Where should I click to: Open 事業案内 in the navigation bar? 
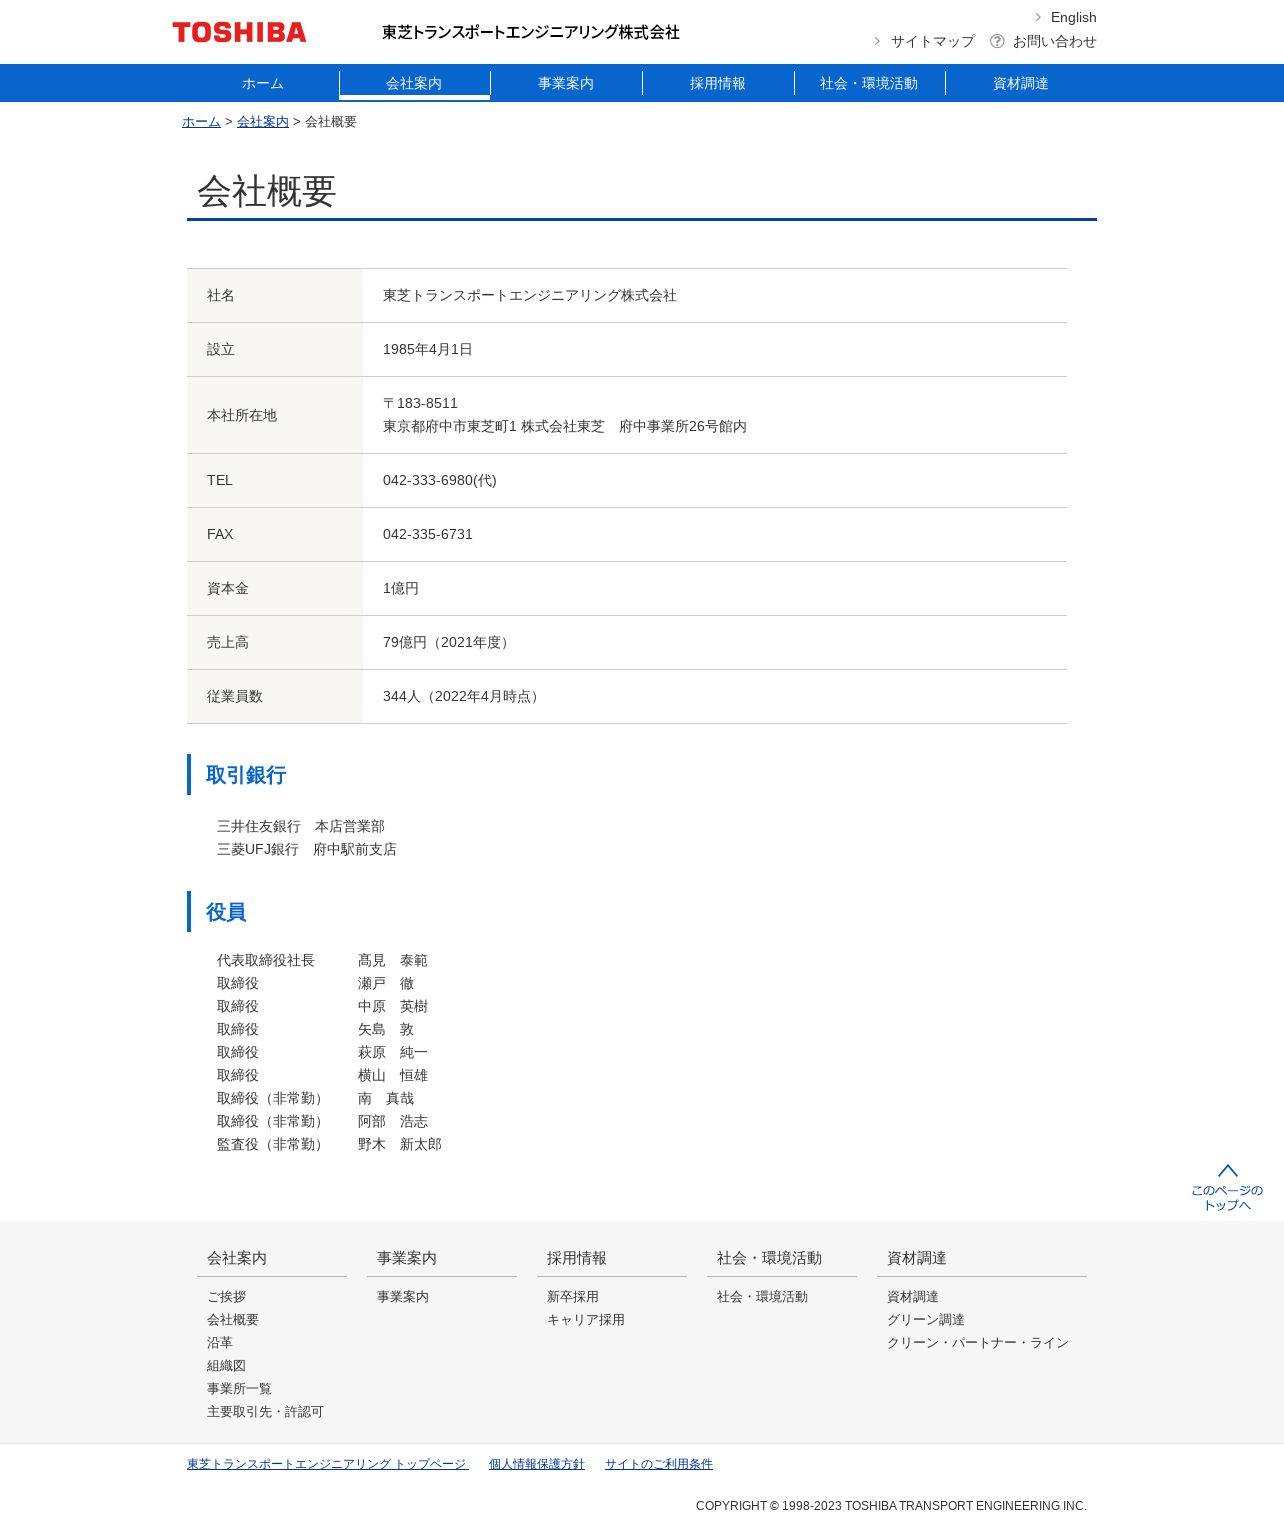[x=566, y=83]
